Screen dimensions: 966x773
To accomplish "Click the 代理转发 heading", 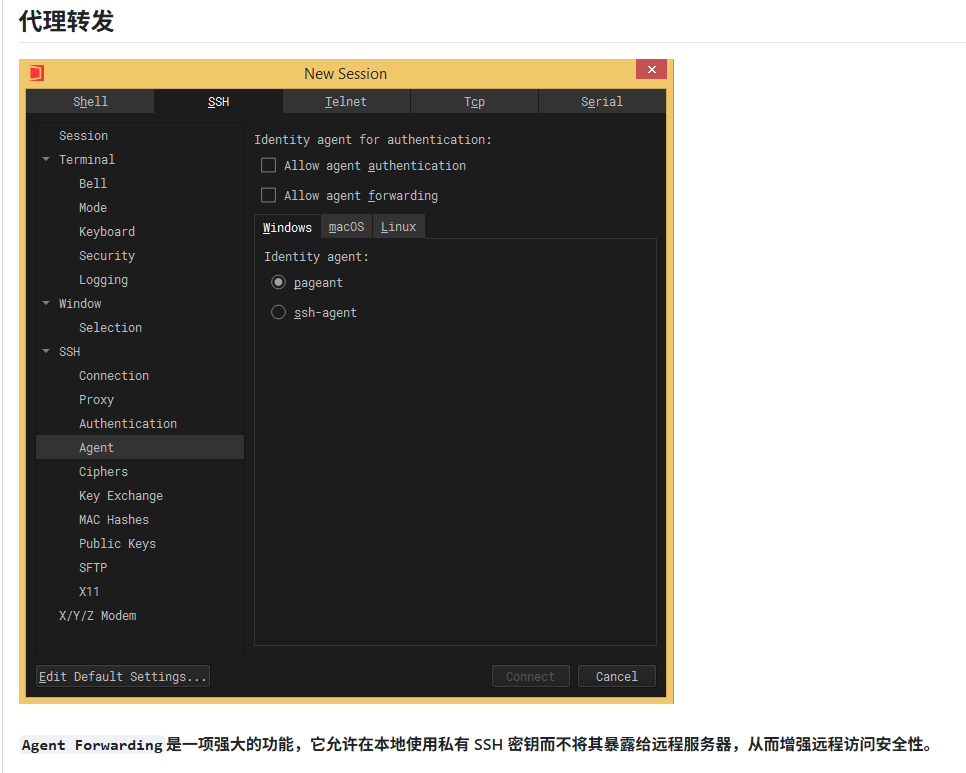I will point(67,21).
